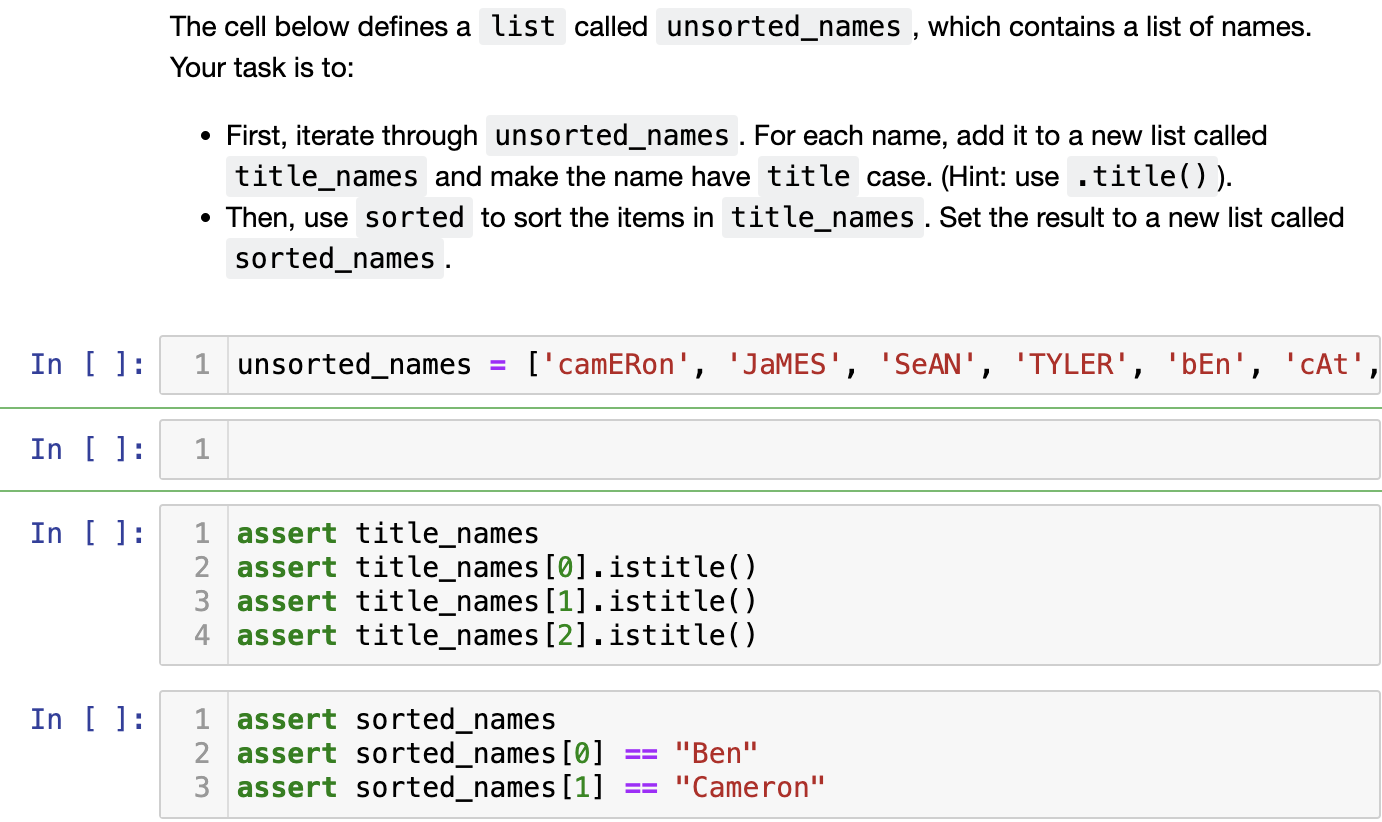Click line number 3 in the sorted_names cell

(201, 787)
